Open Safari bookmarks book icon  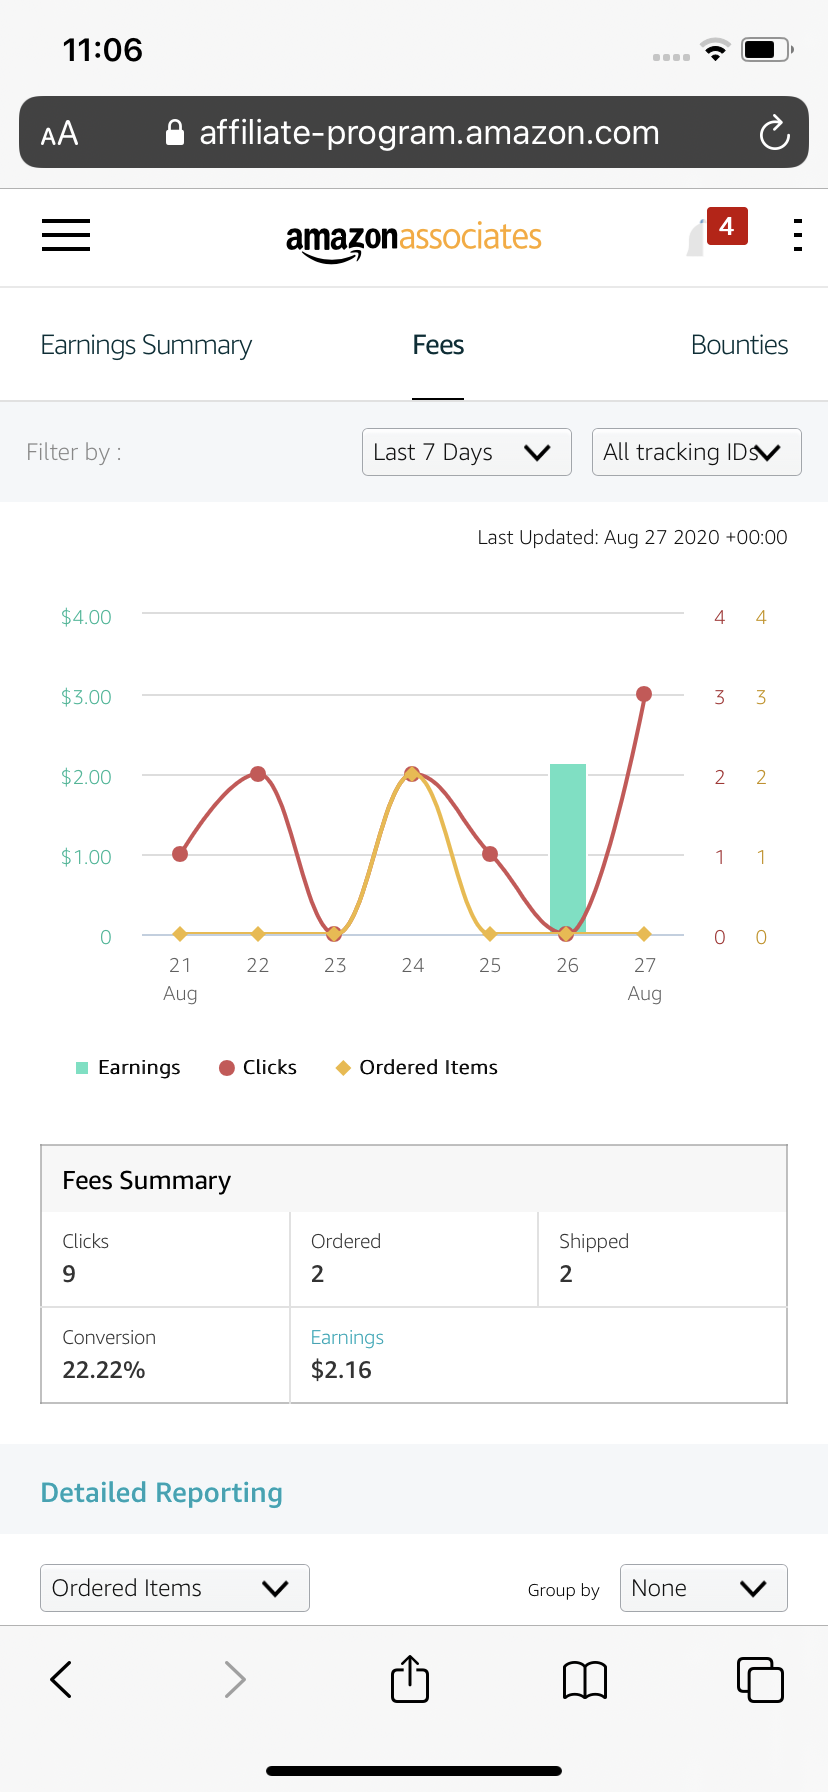585,1680
